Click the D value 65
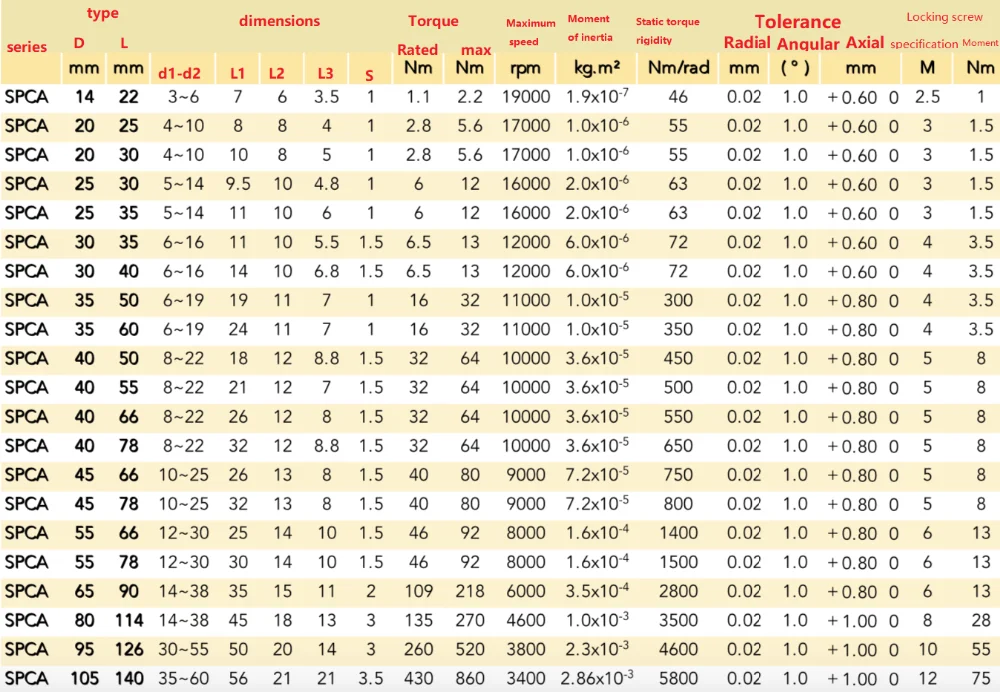 tap(84, 591)
